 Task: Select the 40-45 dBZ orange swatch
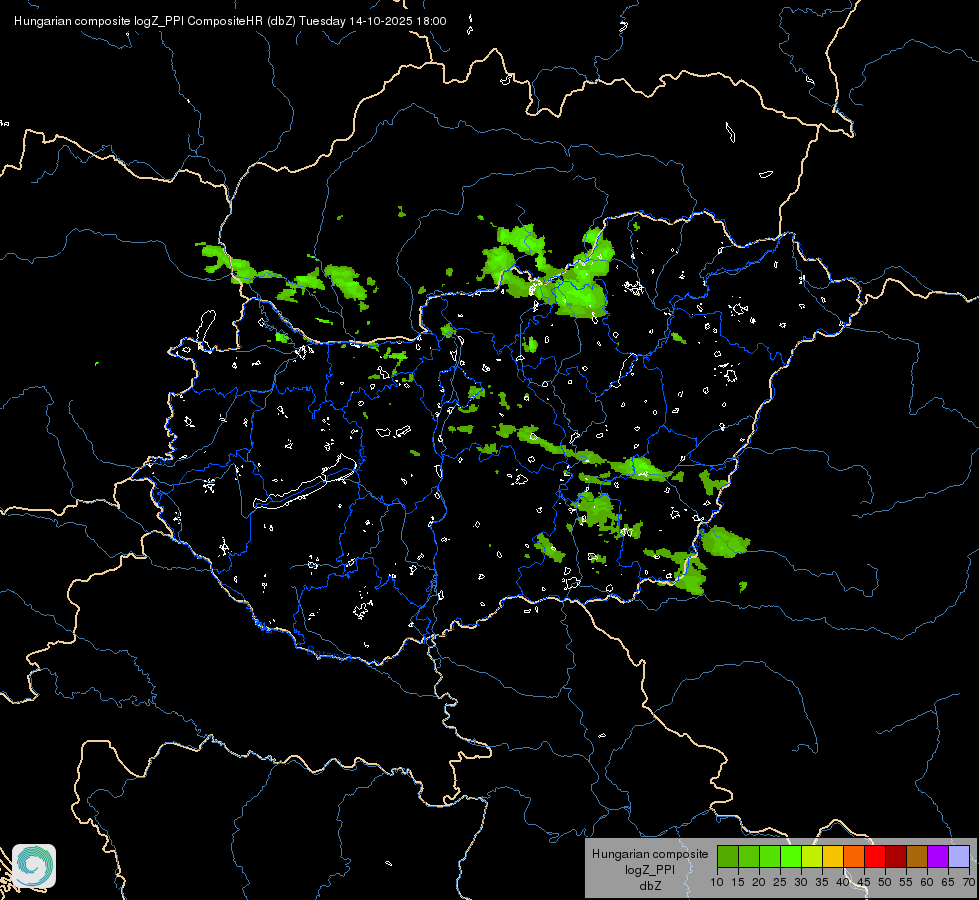pos(854,856)
